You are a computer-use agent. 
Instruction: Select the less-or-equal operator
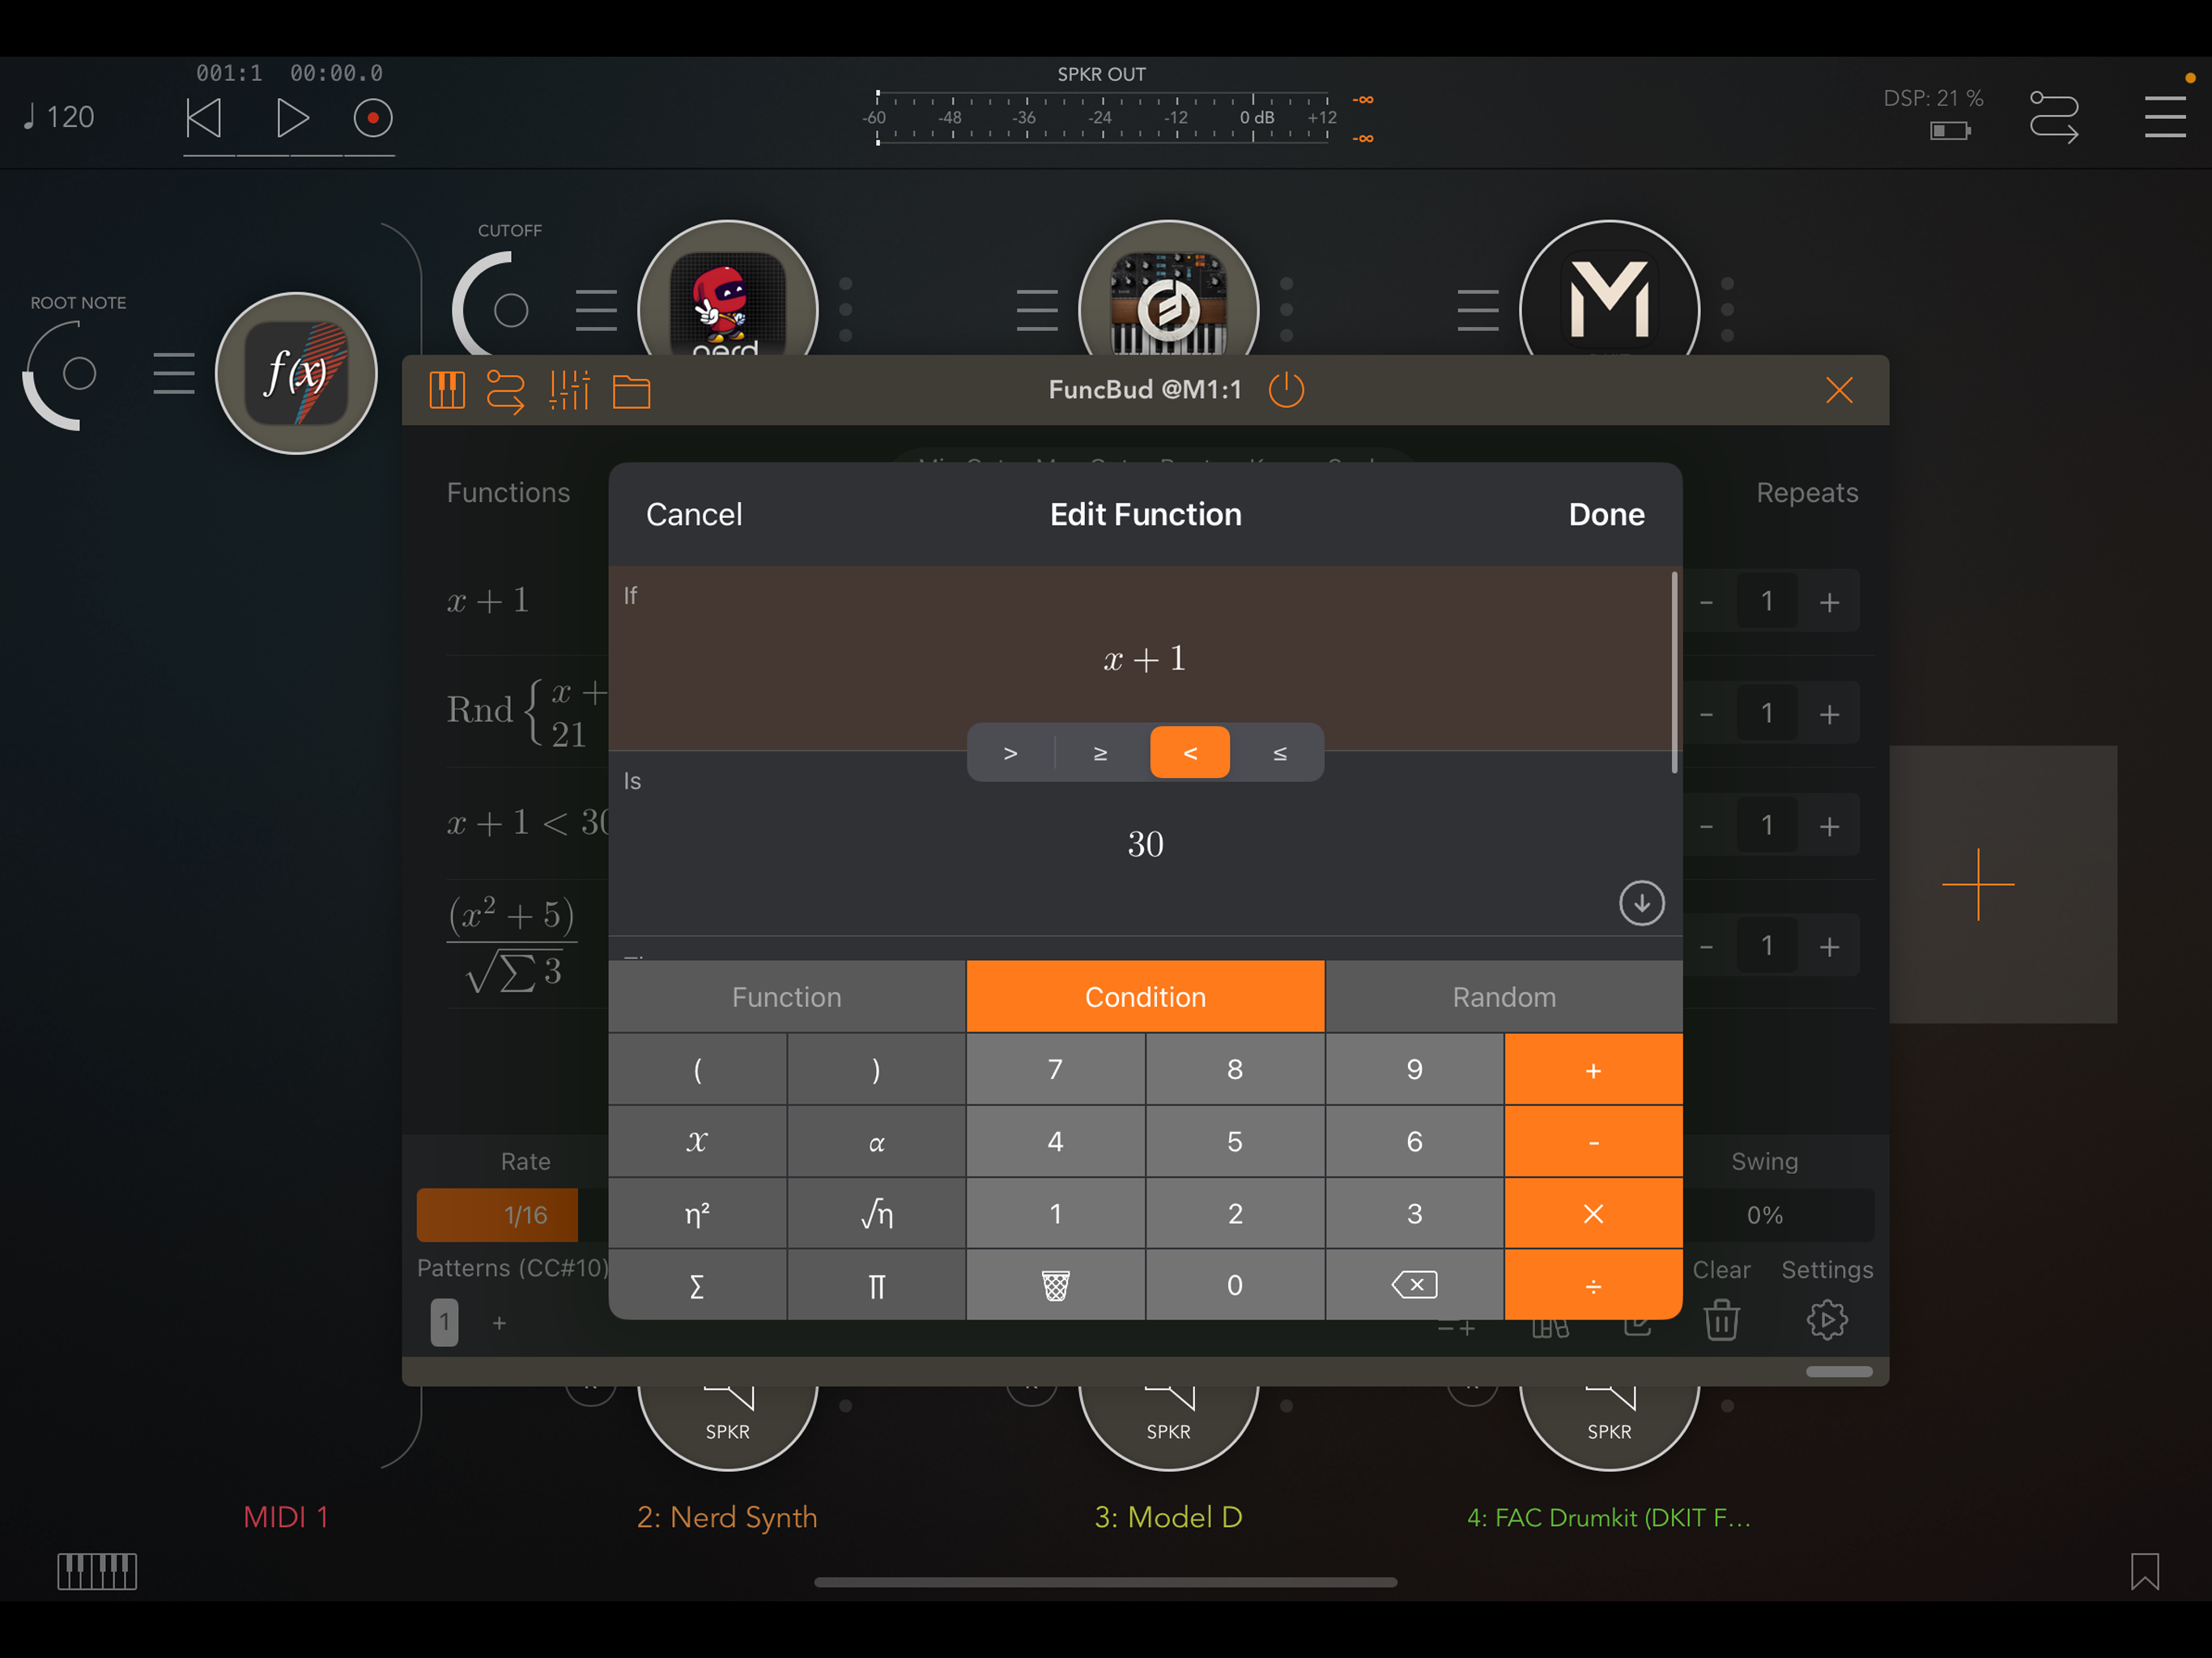pos(1279,752)
